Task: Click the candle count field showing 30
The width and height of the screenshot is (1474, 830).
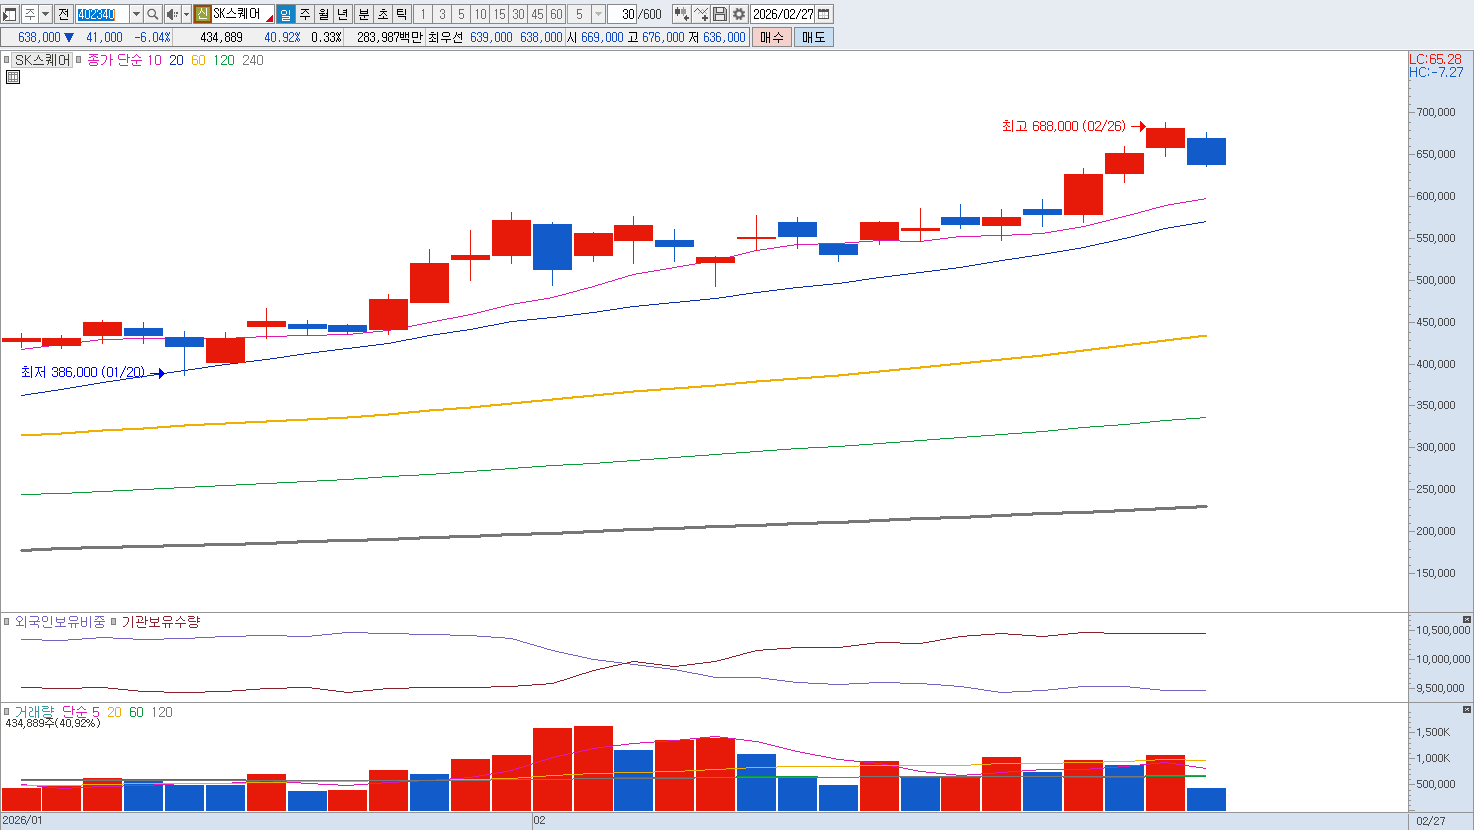Action: [x=624, y=14]
